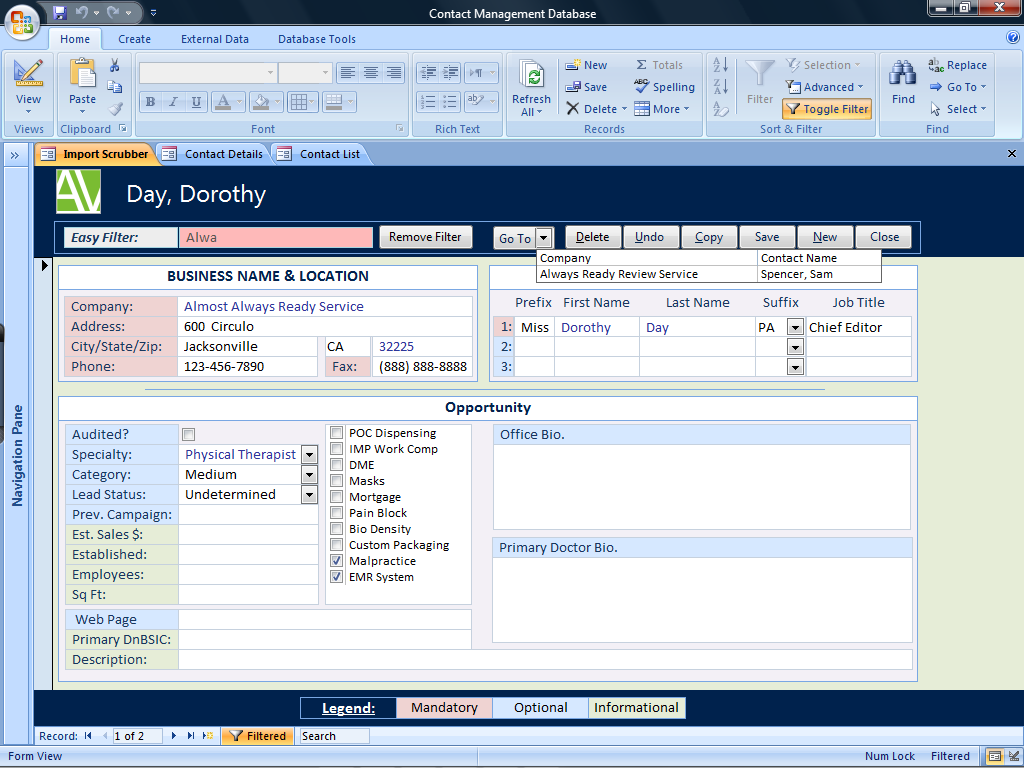Open the Suffix dropdown for contact 2
This screenshot has height=768, width=1024.
pyautogui.click(x=795, y=347)
